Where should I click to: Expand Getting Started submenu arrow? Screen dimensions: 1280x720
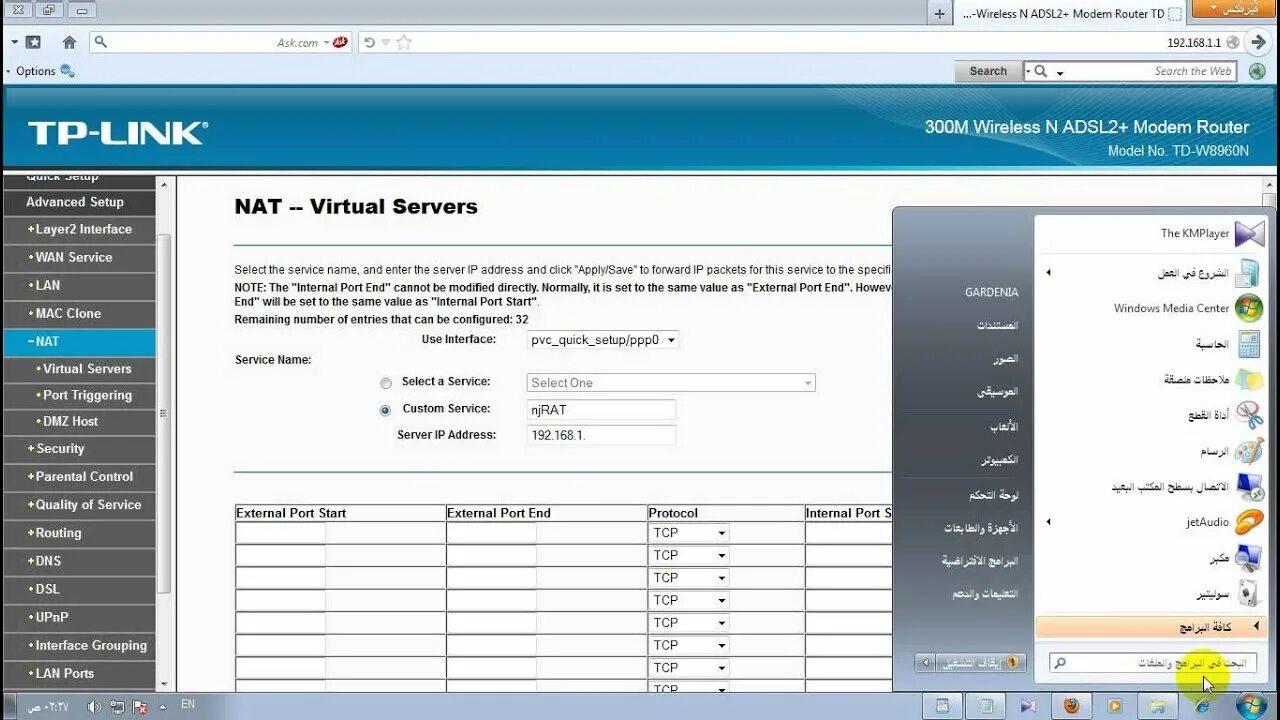(1048, 273)
